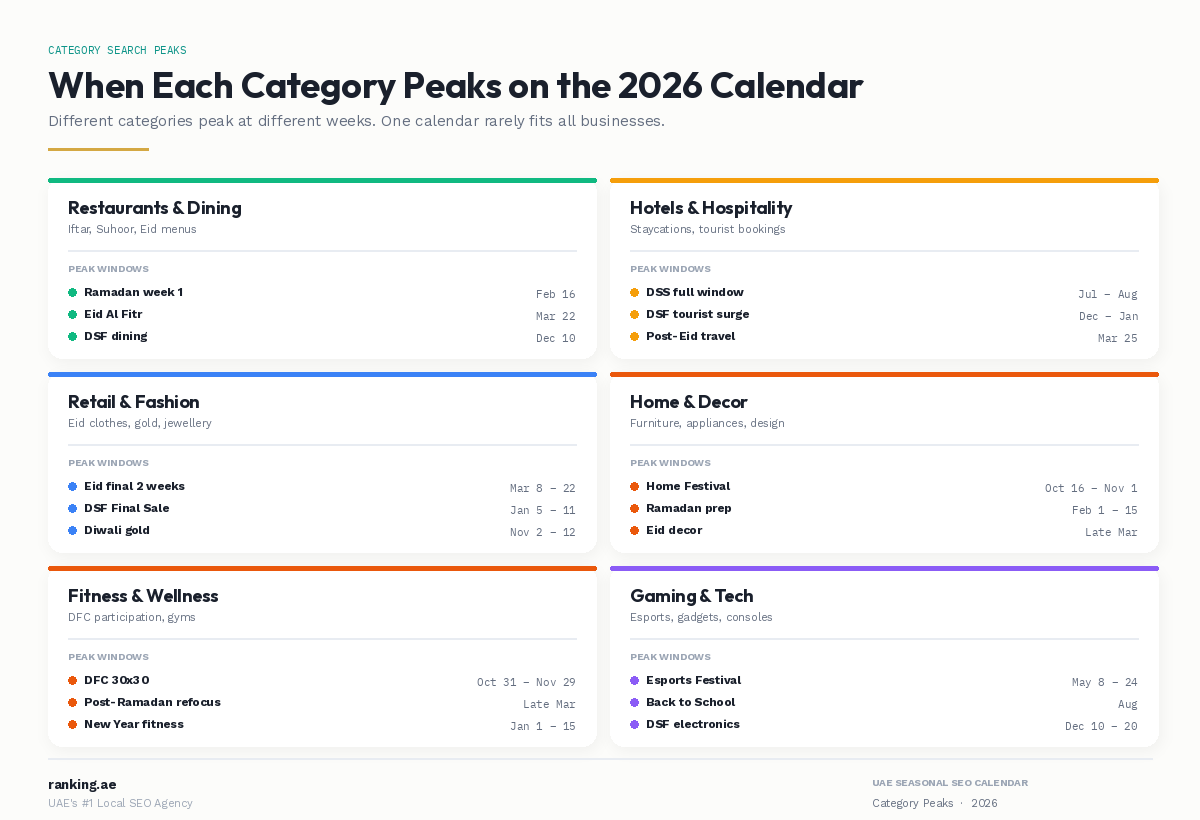Click the green top bar of Restaurants card

tap(322, 181)
